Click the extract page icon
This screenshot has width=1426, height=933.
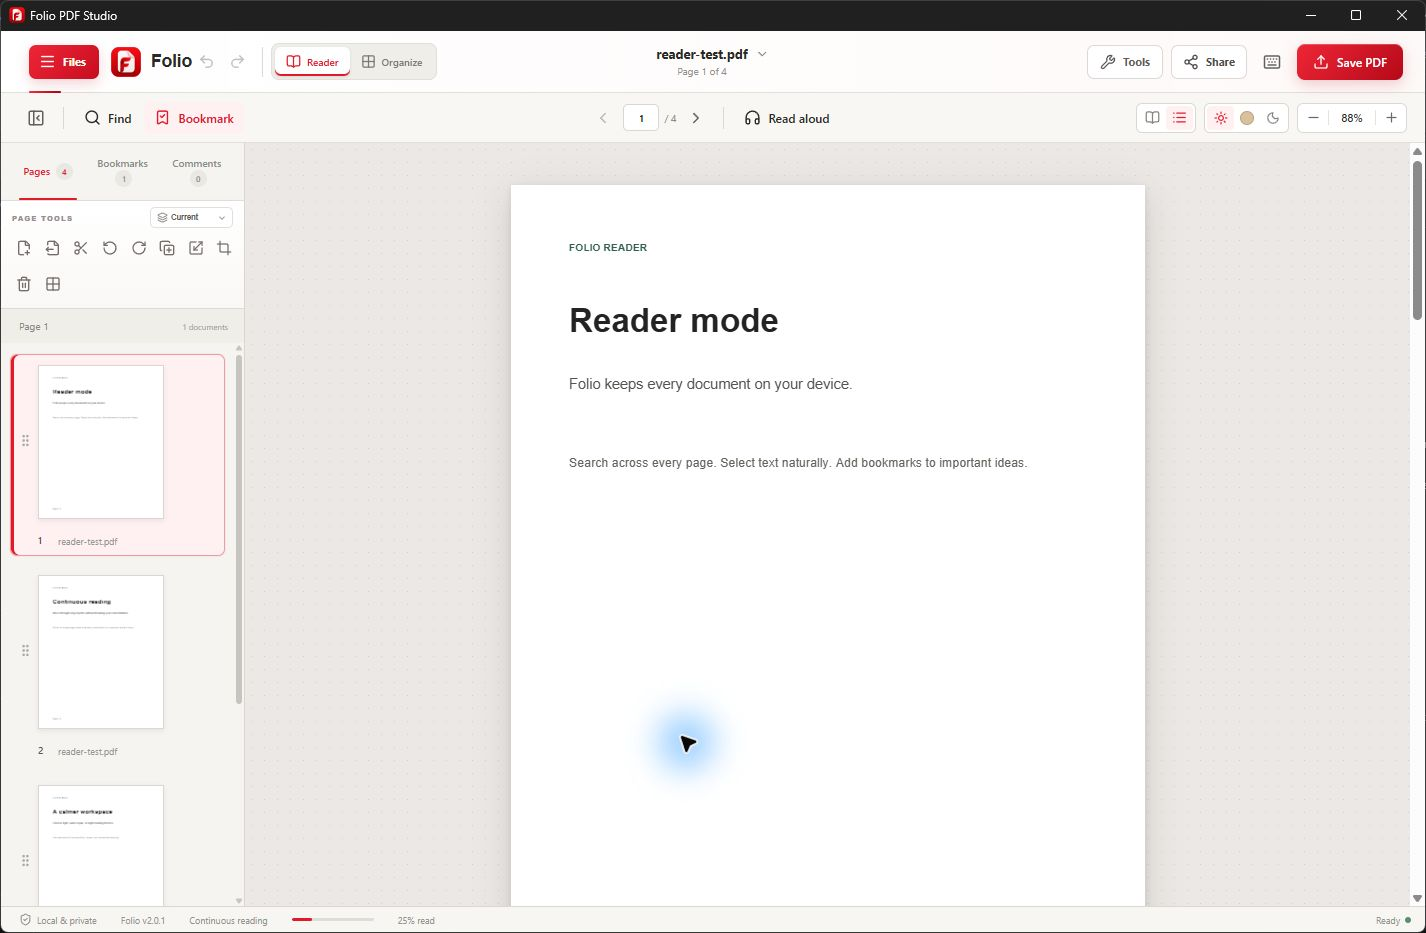(53, 248)
